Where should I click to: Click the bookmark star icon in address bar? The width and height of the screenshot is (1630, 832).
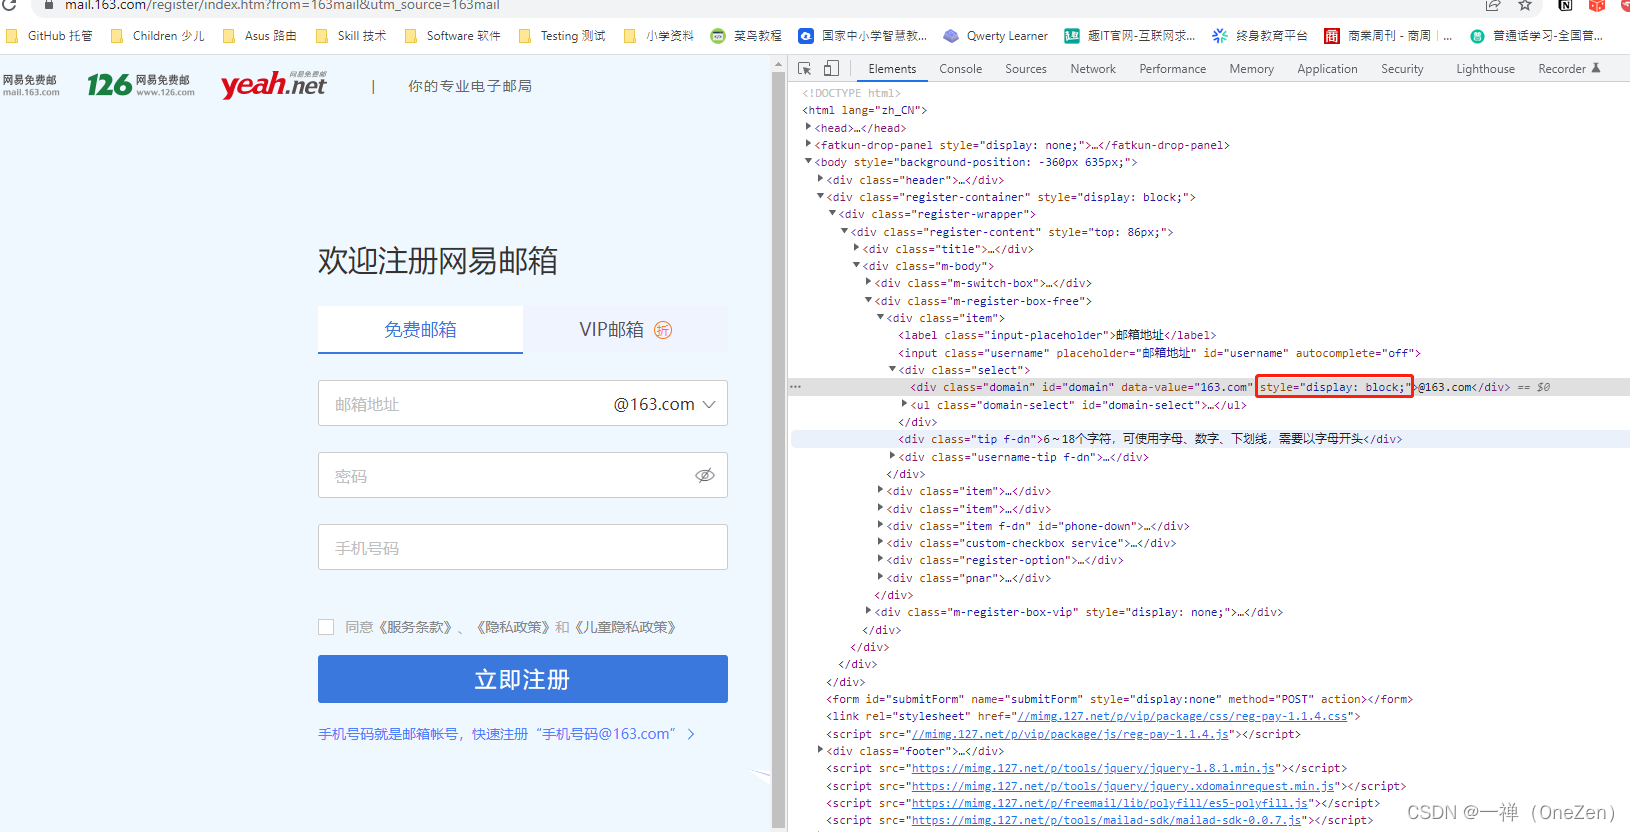click(x=1525, y=5)
